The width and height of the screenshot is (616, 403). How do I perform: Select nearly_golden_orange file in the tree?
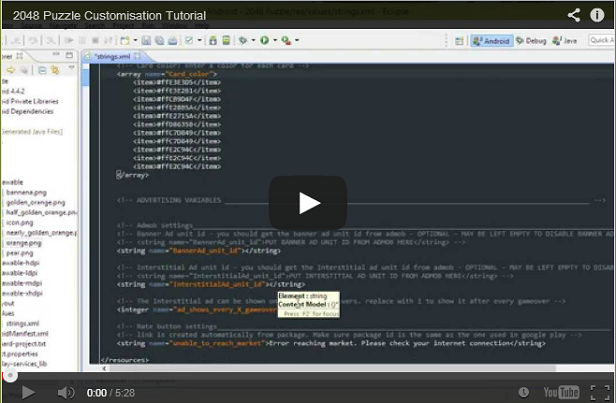(41, 233)
